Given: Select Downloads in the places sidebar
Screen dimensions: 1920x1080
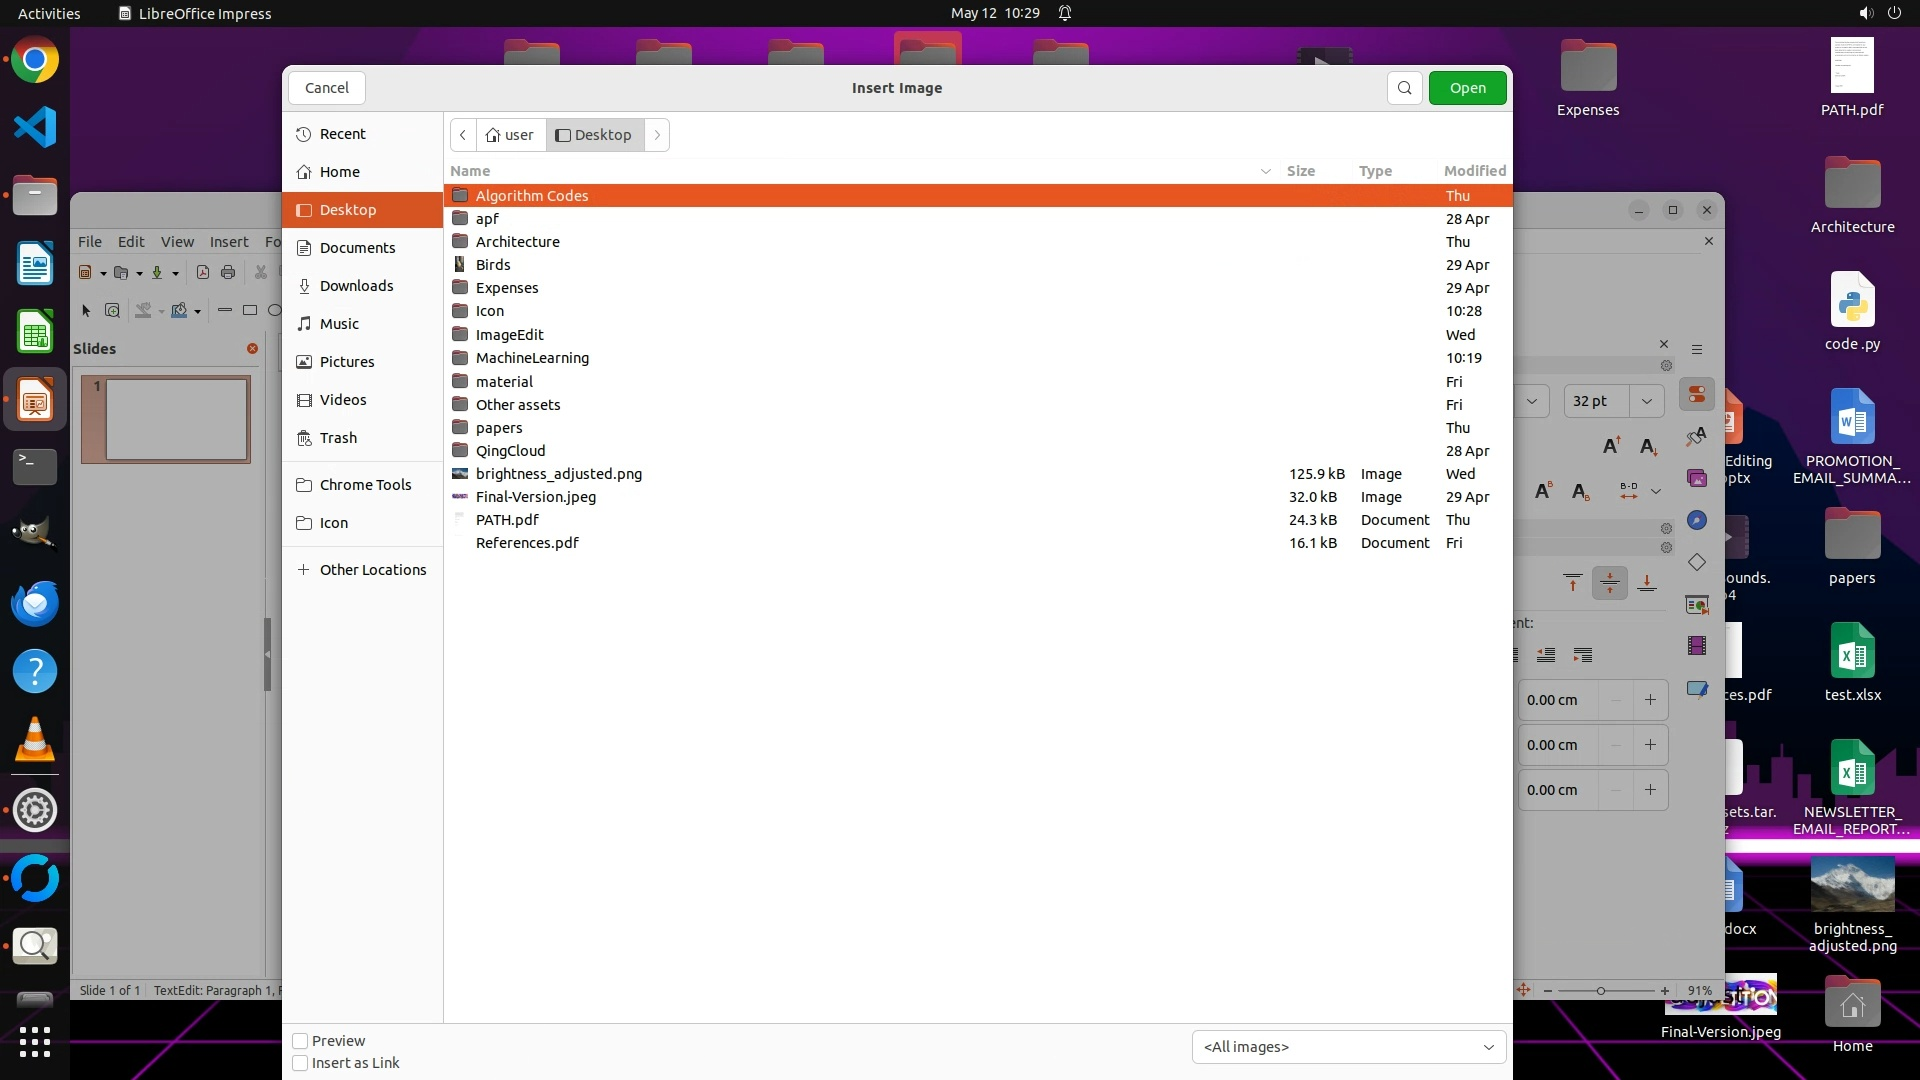Looking at the screenshot, I should [x=356, y=286].
